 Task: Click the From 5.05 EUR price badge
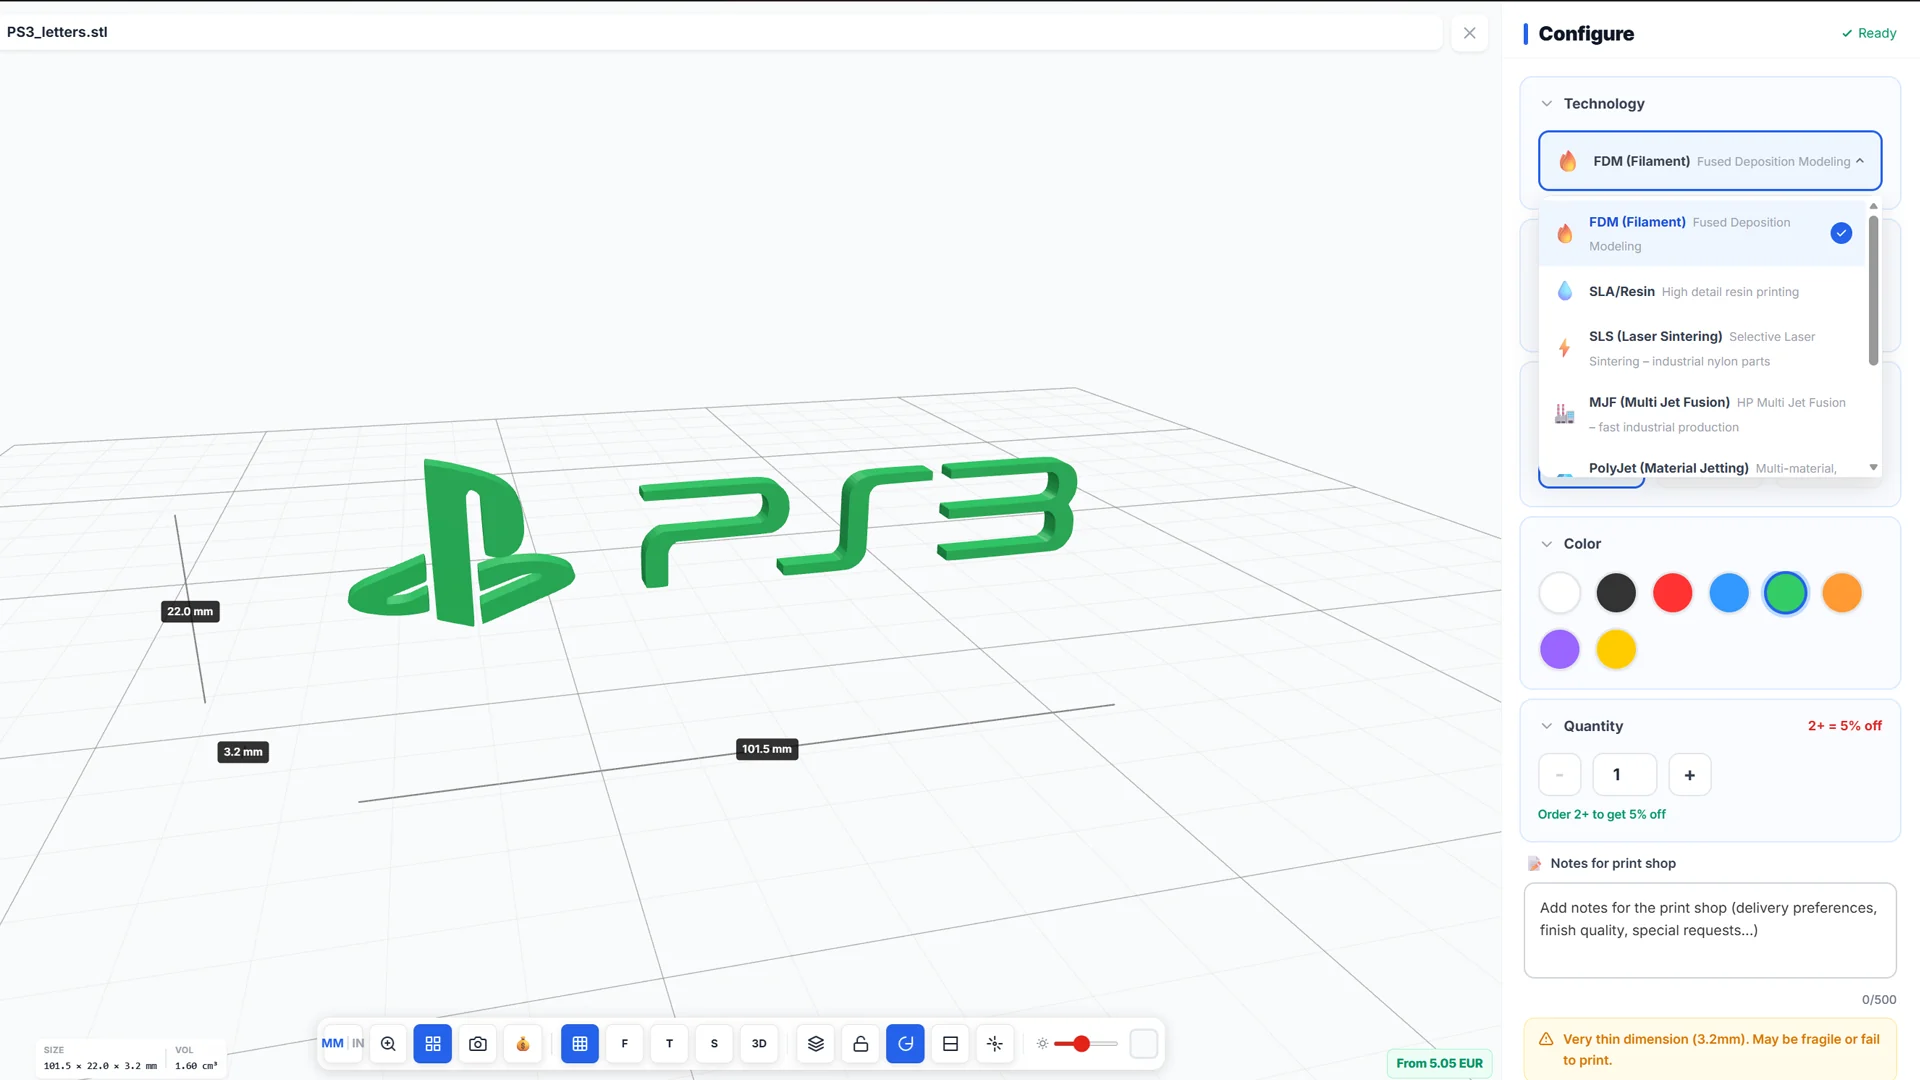(1439, 1063)
